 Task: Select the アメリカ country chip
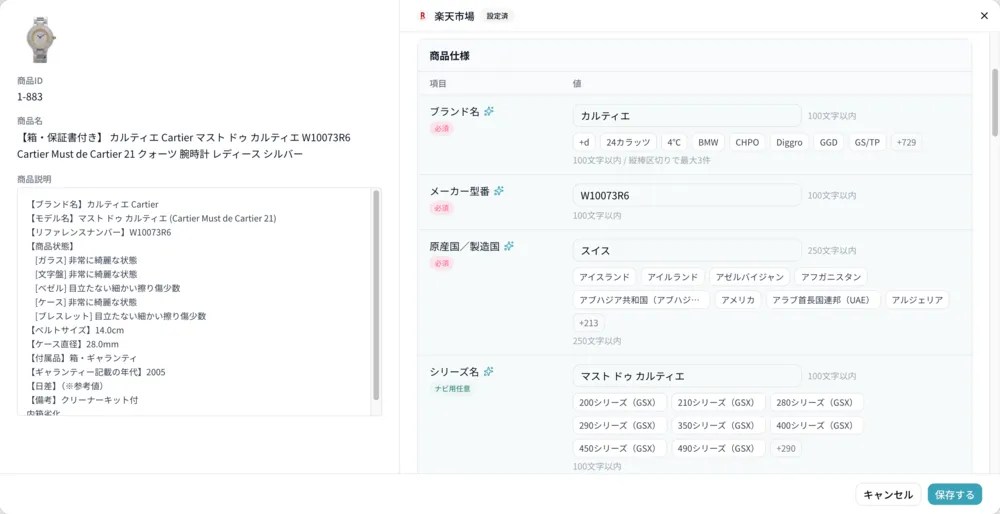point(738,300)
